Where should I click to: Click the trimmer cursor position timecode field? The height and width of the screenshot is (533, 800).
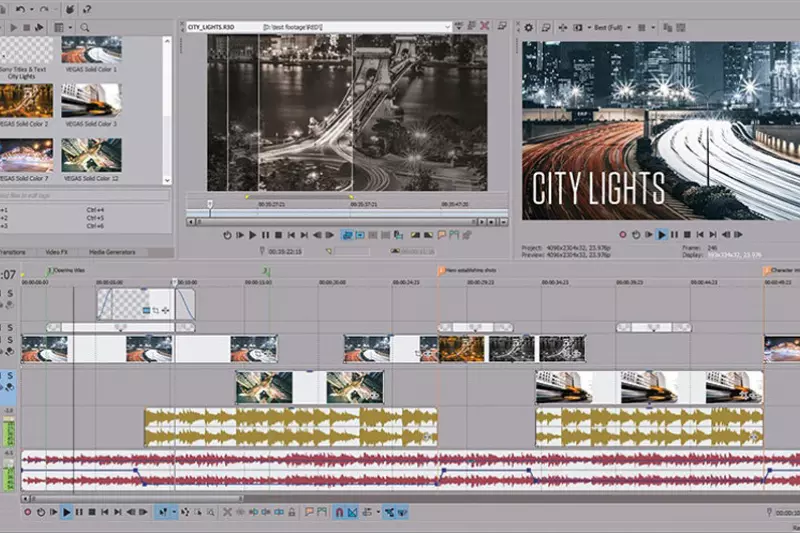(x=285, y=251)
